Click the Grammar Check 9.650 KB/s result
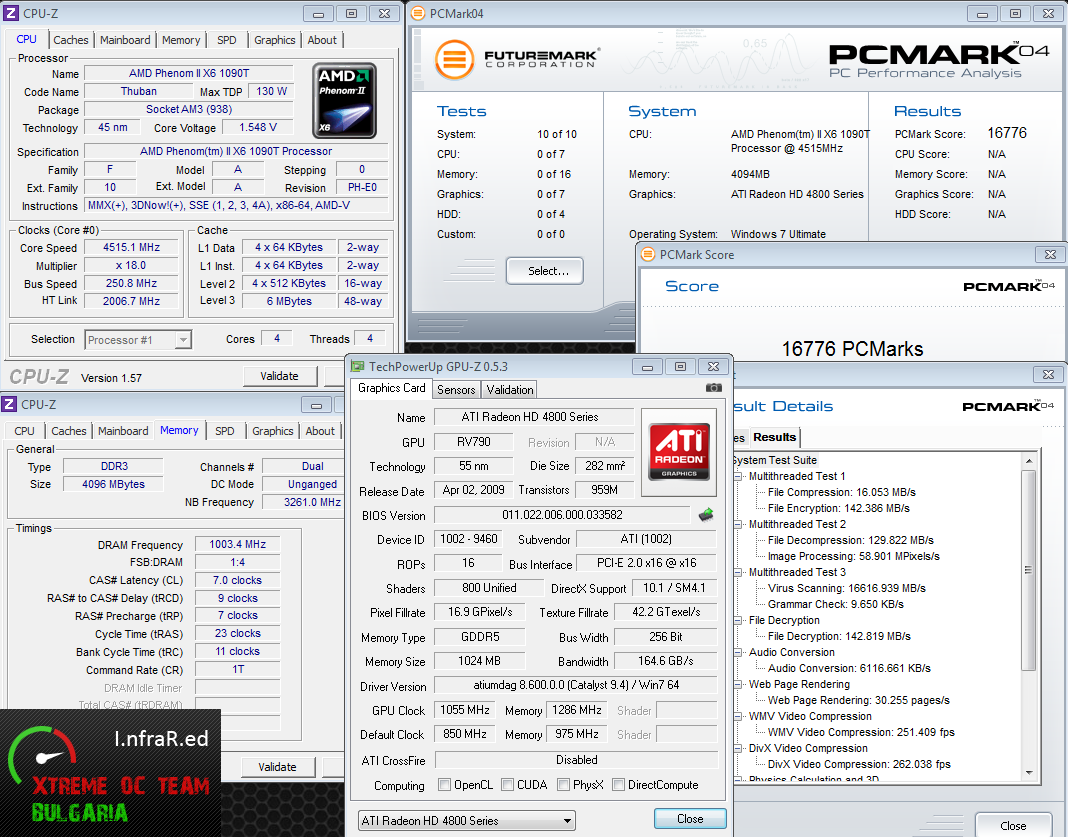The width and height of the screenshot is (1068, 837). pyautogui.click(x=836, y=604)
